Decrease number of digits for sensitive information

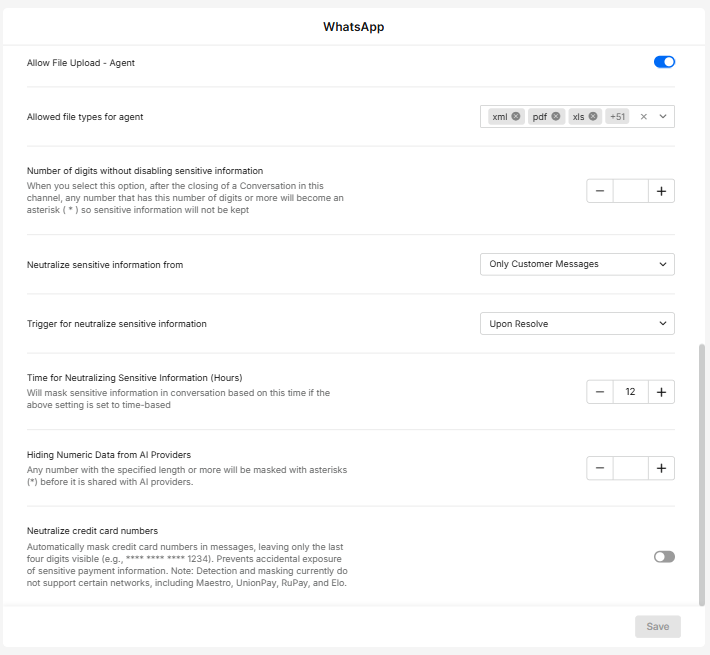[x=600, y=191]
